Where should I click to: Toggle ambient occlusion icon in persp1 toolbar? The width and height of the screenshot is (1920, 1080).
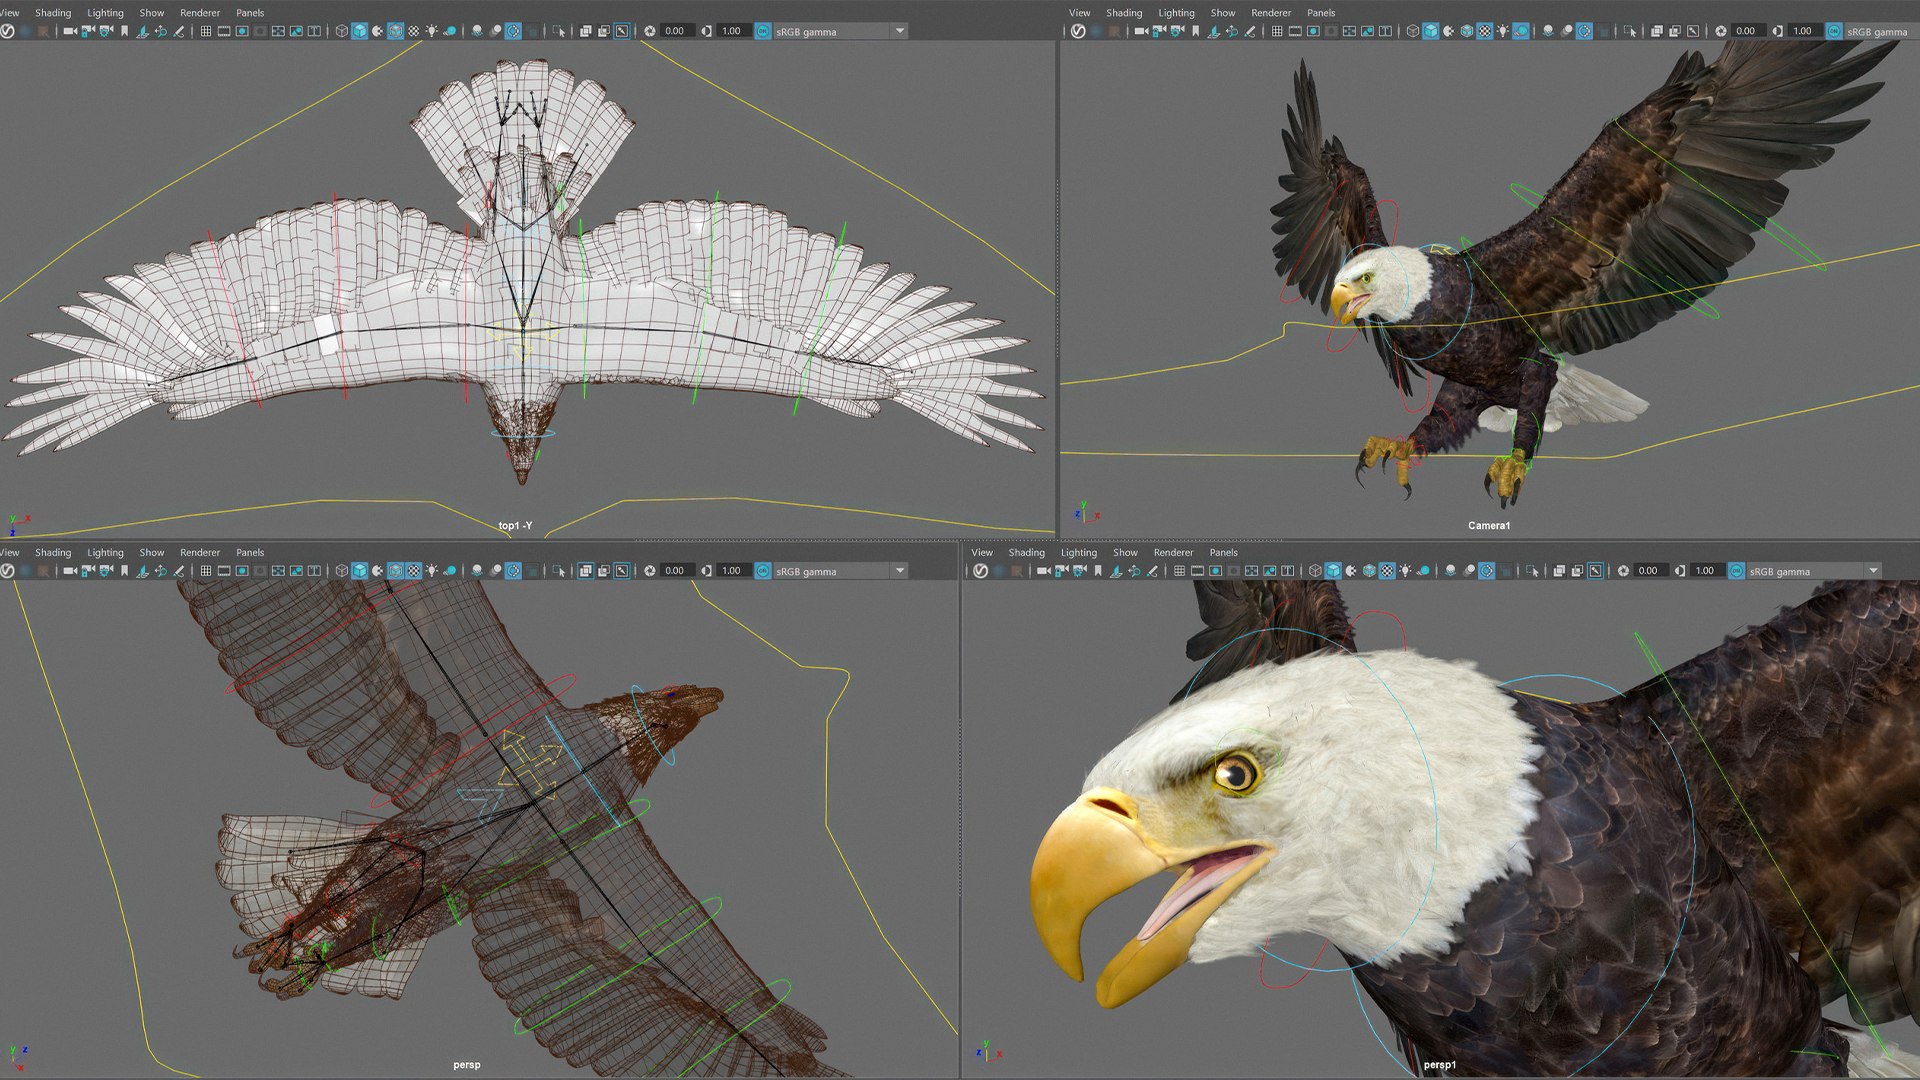[x=1450, y=571]
